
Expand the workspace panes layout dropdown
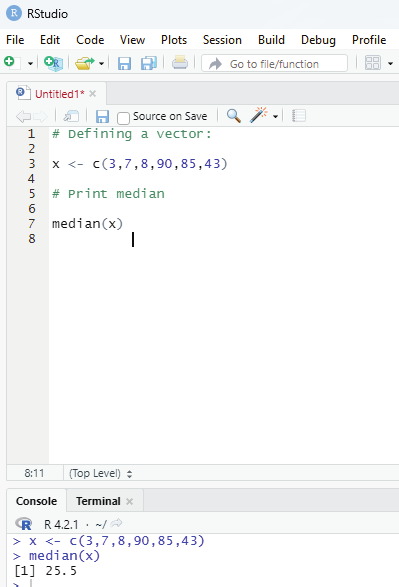pos(390,64)
